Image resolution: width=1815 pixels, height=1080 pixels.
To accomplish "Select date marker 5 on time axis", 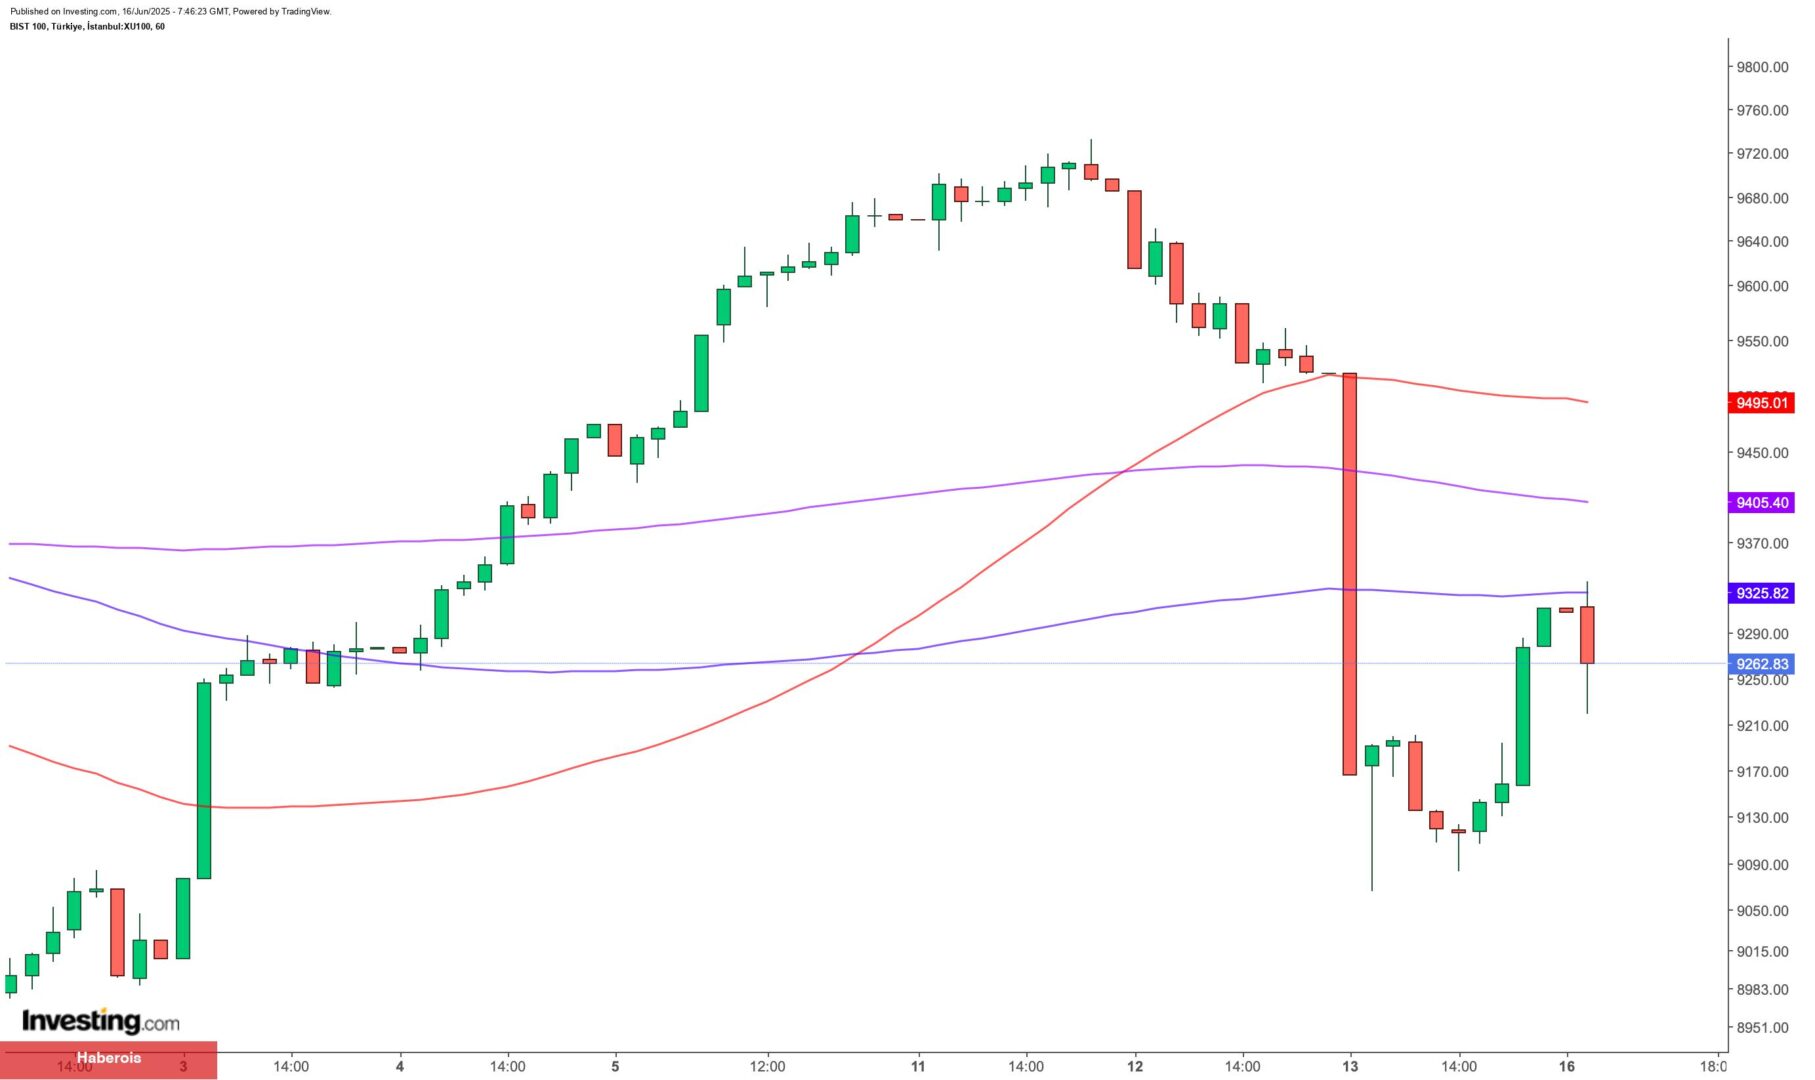I will point(615,1066).
